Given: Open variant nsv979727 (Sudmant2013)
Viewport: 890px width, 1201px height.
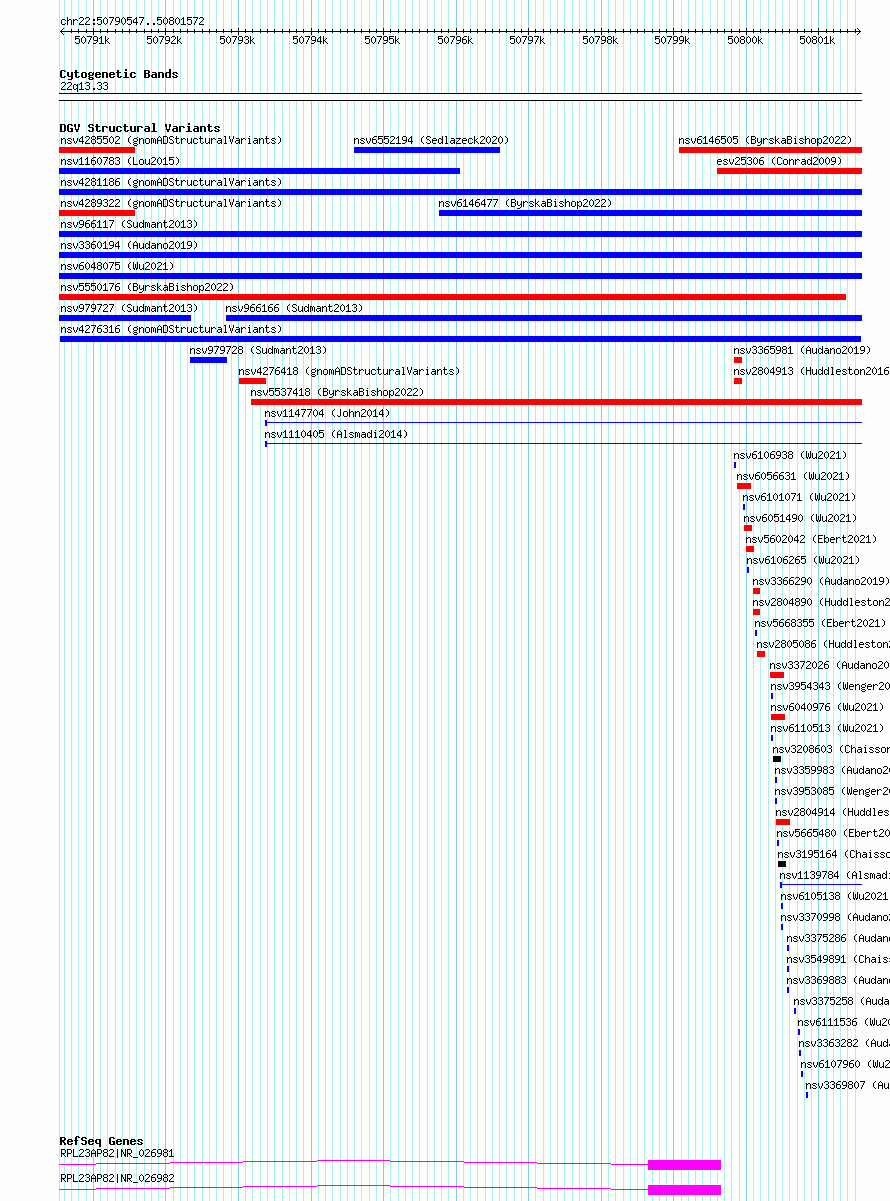Looking at the screenshot, I should click(x=129, y=308).
